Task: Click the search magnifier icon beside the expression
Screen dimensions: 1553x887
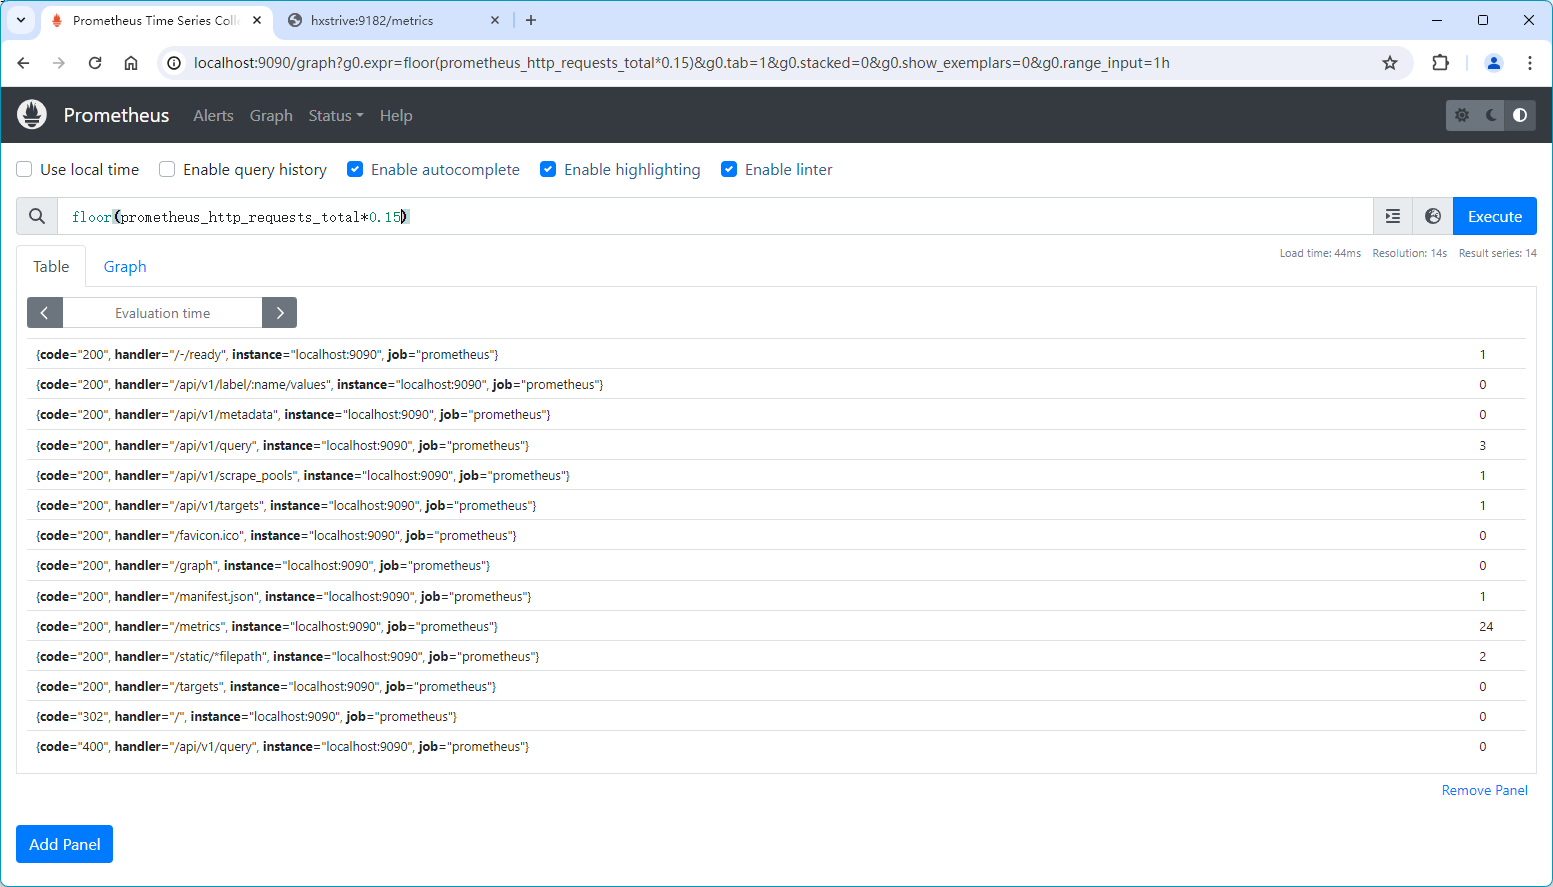Action: click(37, 216)
